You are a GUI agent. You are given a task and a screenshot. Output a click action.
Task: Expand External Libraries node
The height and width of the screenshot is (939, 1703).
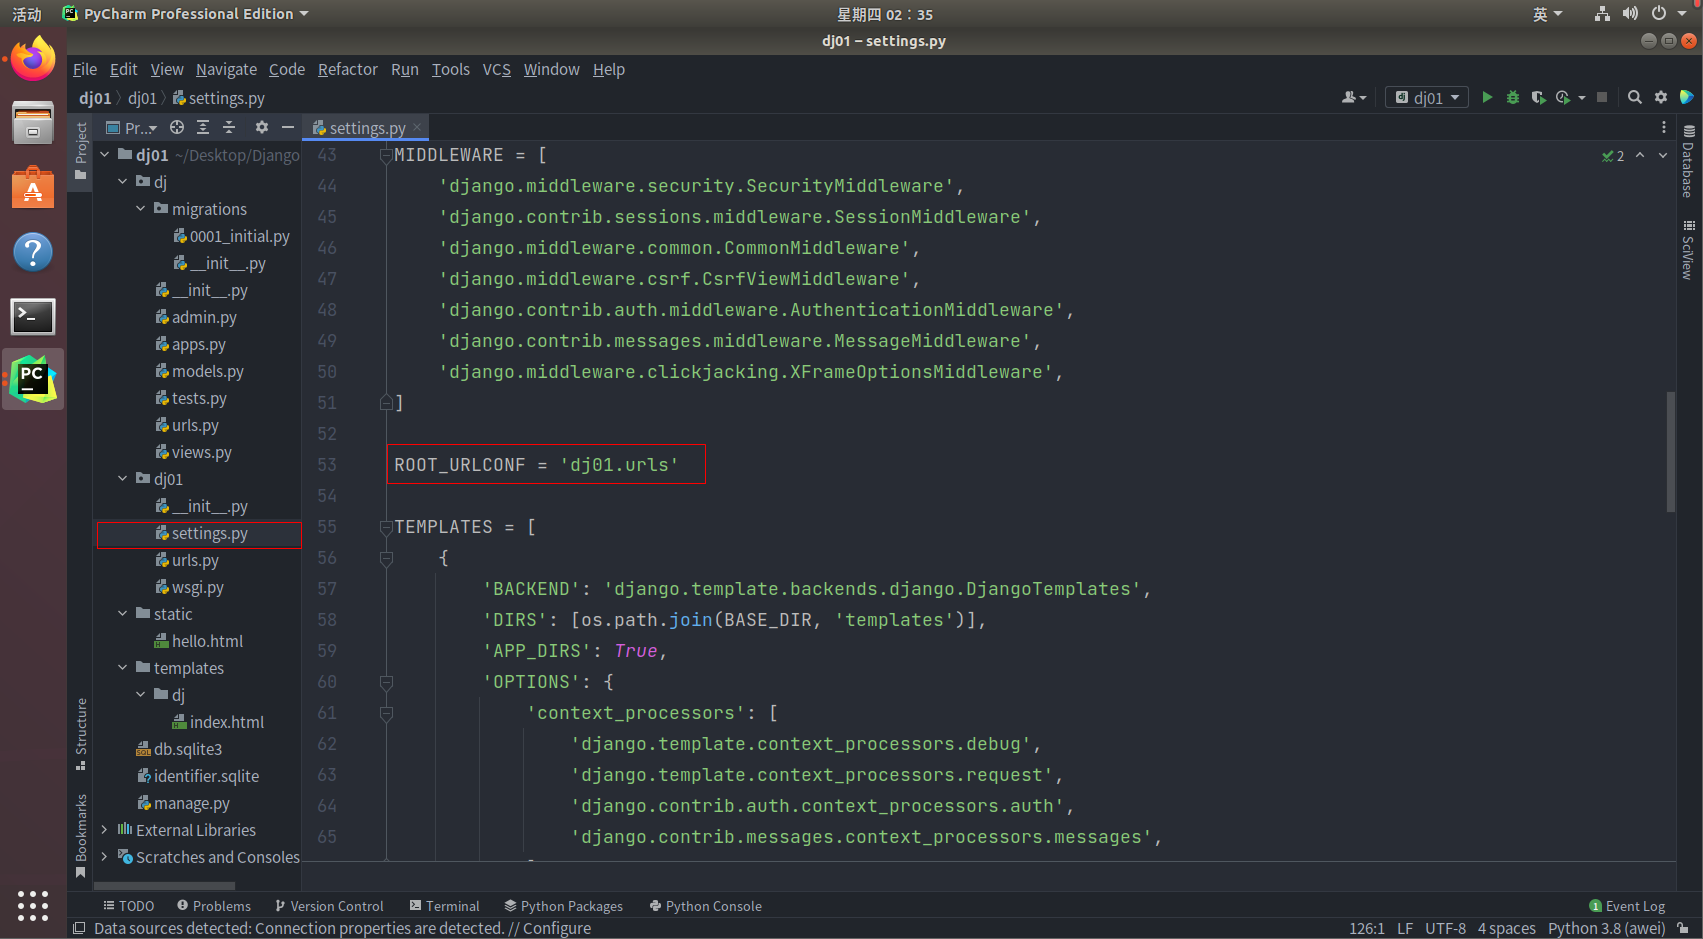(x=105, y=830)
